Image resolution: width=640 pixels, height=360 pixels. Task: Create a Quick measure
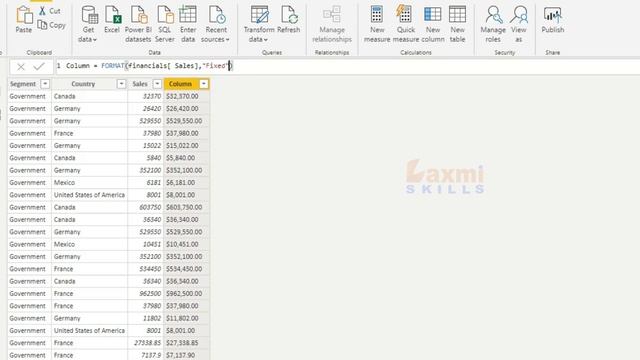click(406, 24)
